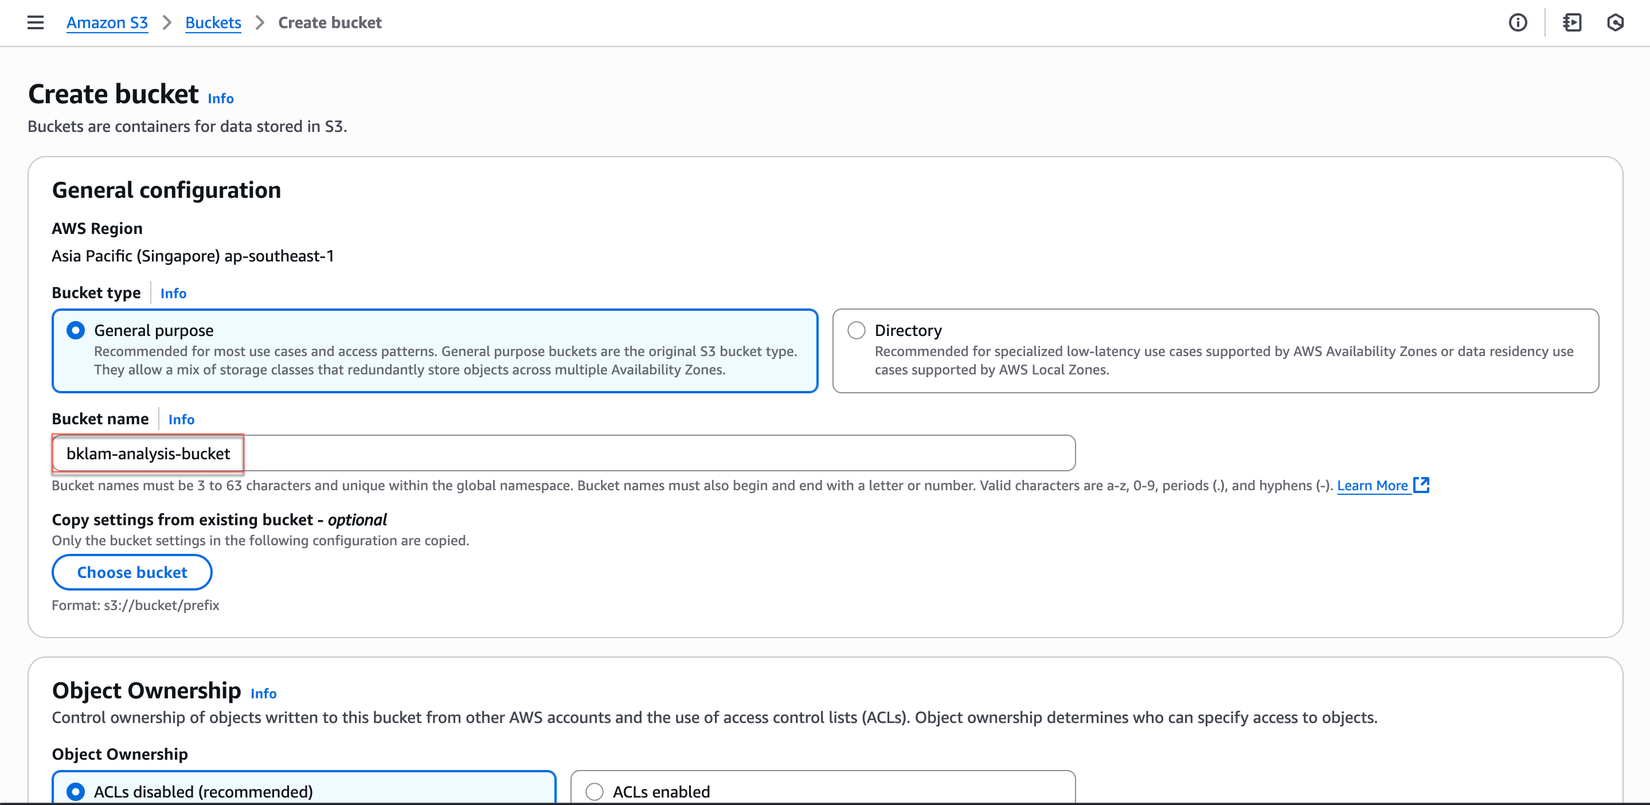Screen dimensions: 1650x805
Task: Select the General purpose bucket type
Action: tap(76, 330)
